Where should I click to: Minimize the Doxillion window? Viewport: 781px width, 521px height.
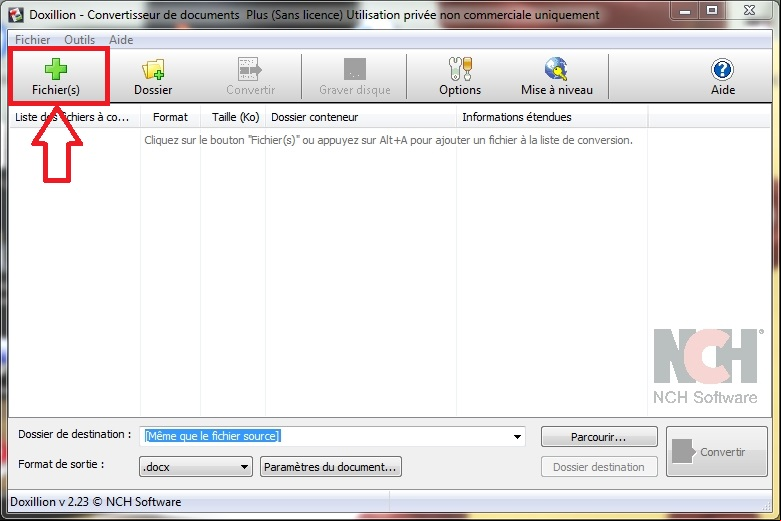[685, 10]
